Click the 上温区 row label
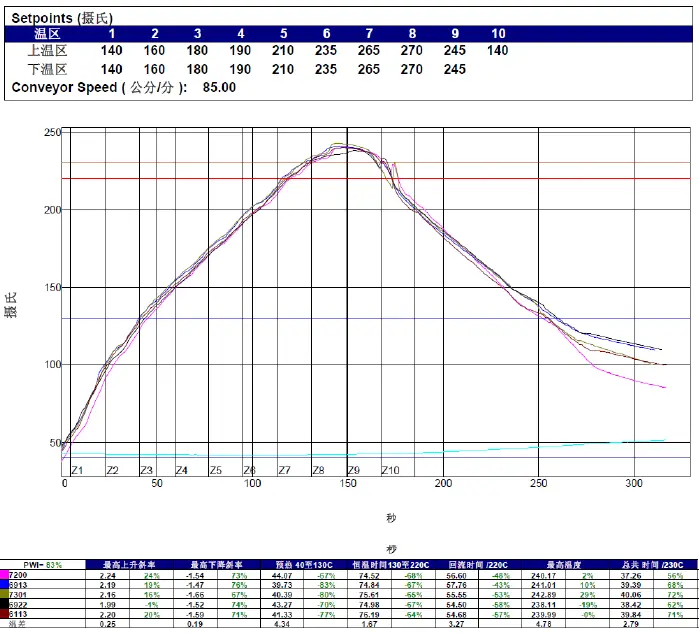The image size is (699, 633). pyautogui.click(x=47, y=50)
